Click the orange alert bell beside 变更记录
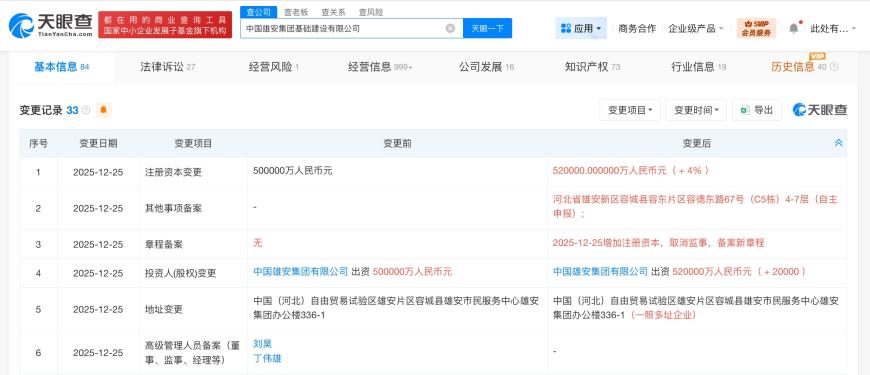The image size is (870, 375). [103, 110]
